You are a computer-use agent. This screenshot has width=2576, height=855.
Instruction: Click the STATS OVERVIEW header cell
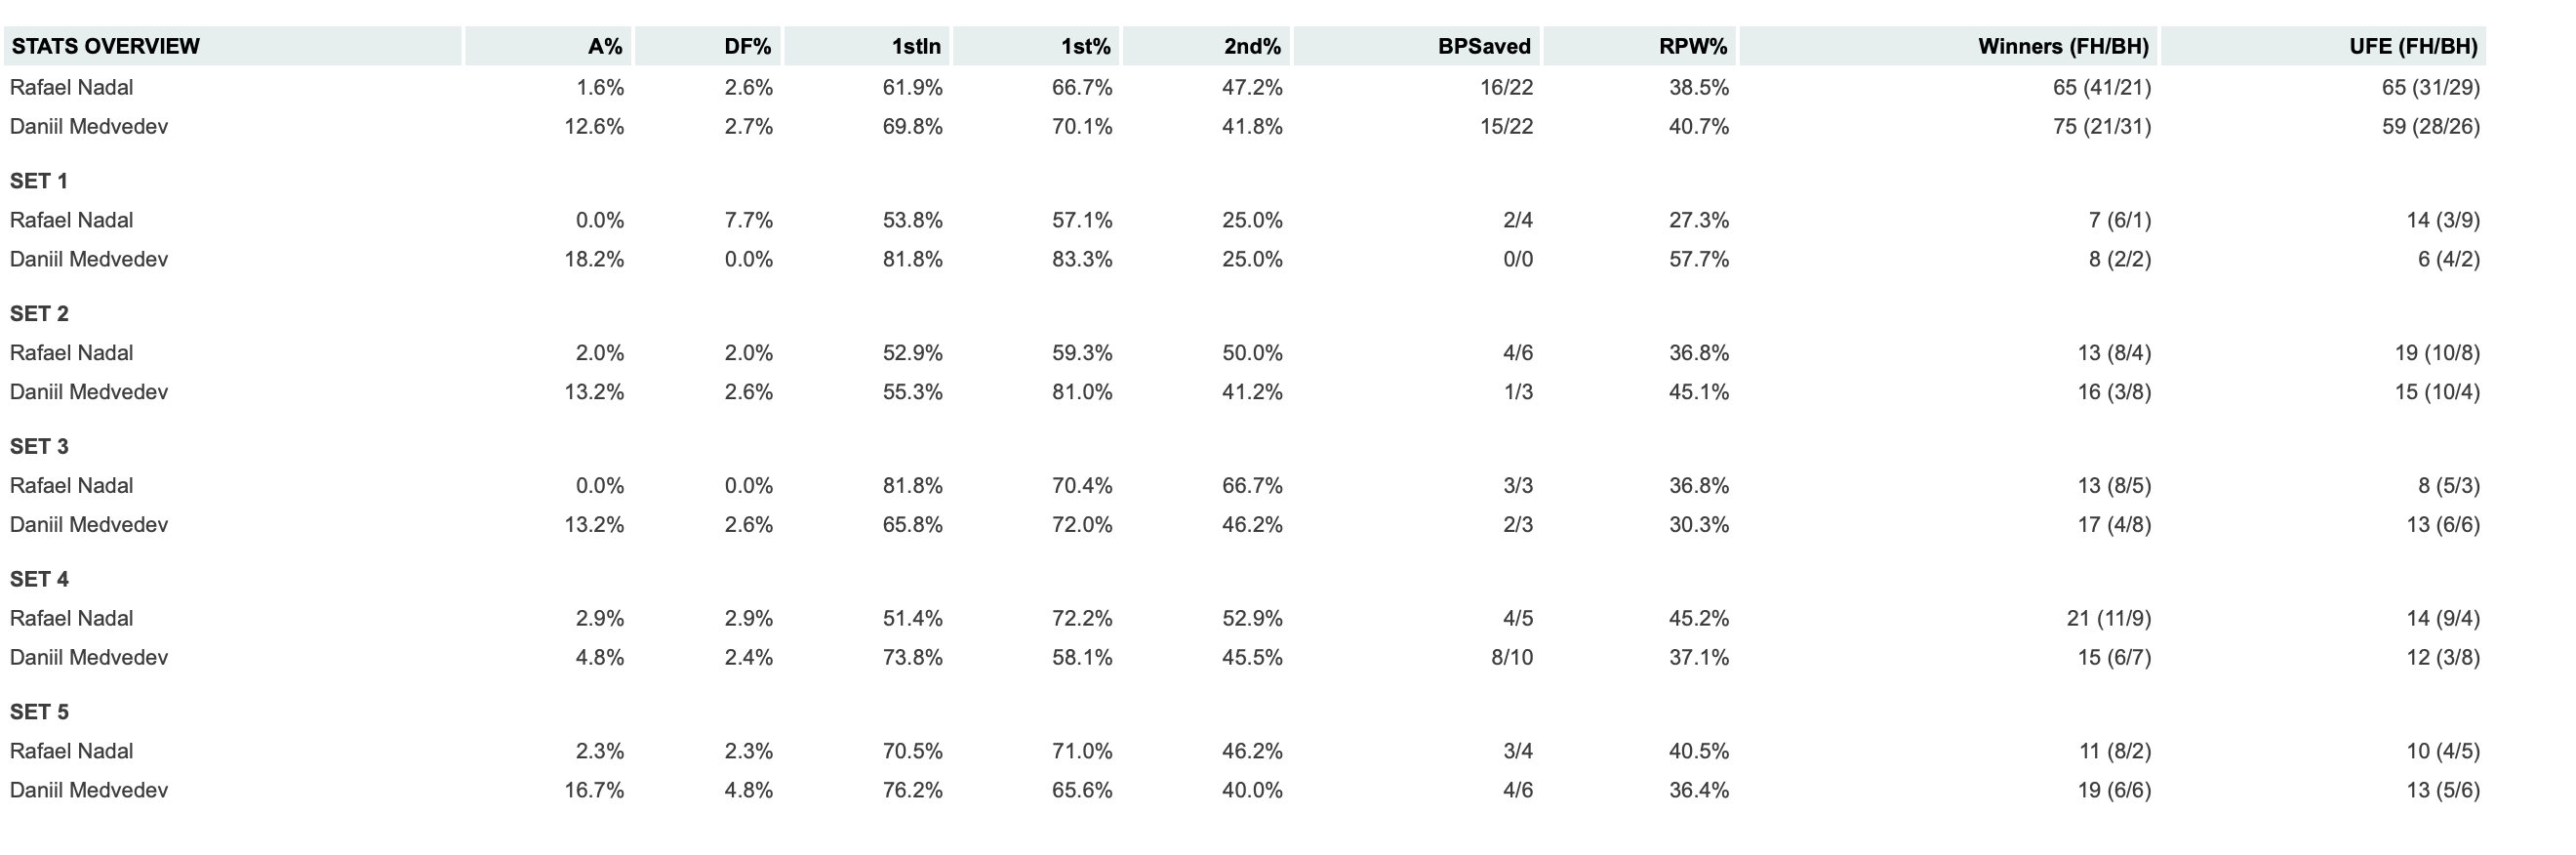click(x=106, y=46)
